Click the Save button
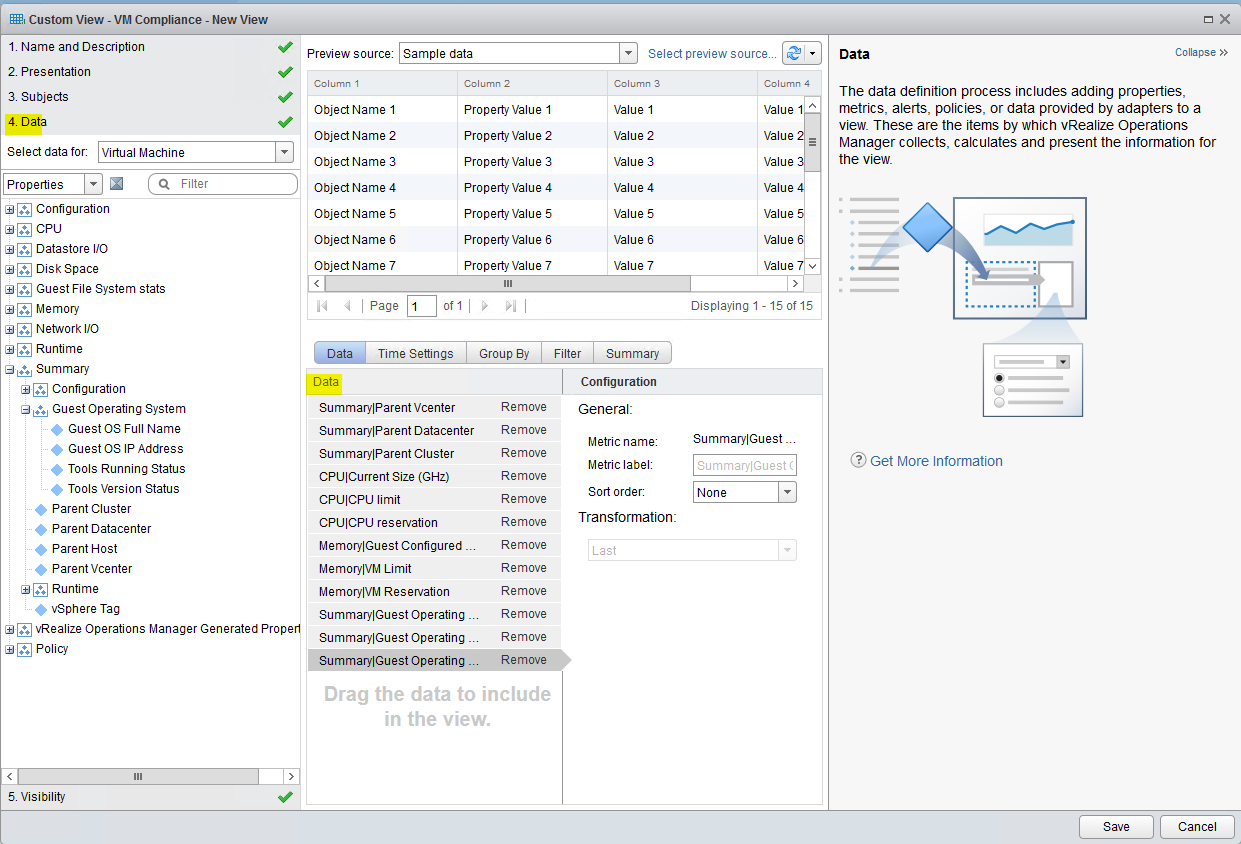 pyautogui.click(x=1116, y=827)
